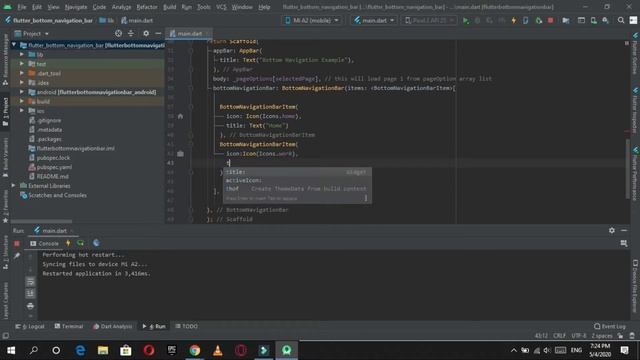Click the locate-file target icon in Project panel
The width and height of the screenshot is (640, 360).
point(118,33)
